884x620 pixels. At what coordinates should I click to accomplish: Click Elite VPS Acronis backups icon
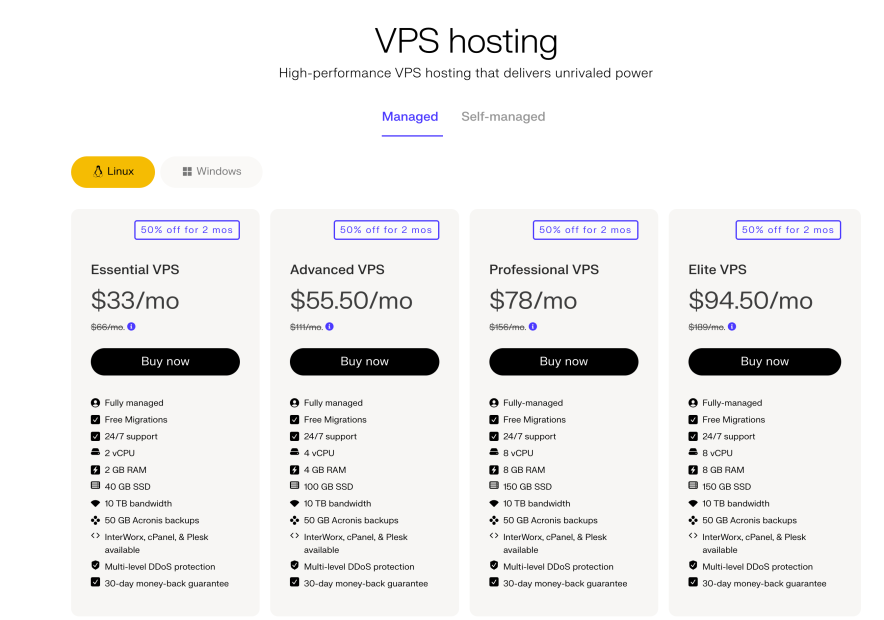[694, 520]
